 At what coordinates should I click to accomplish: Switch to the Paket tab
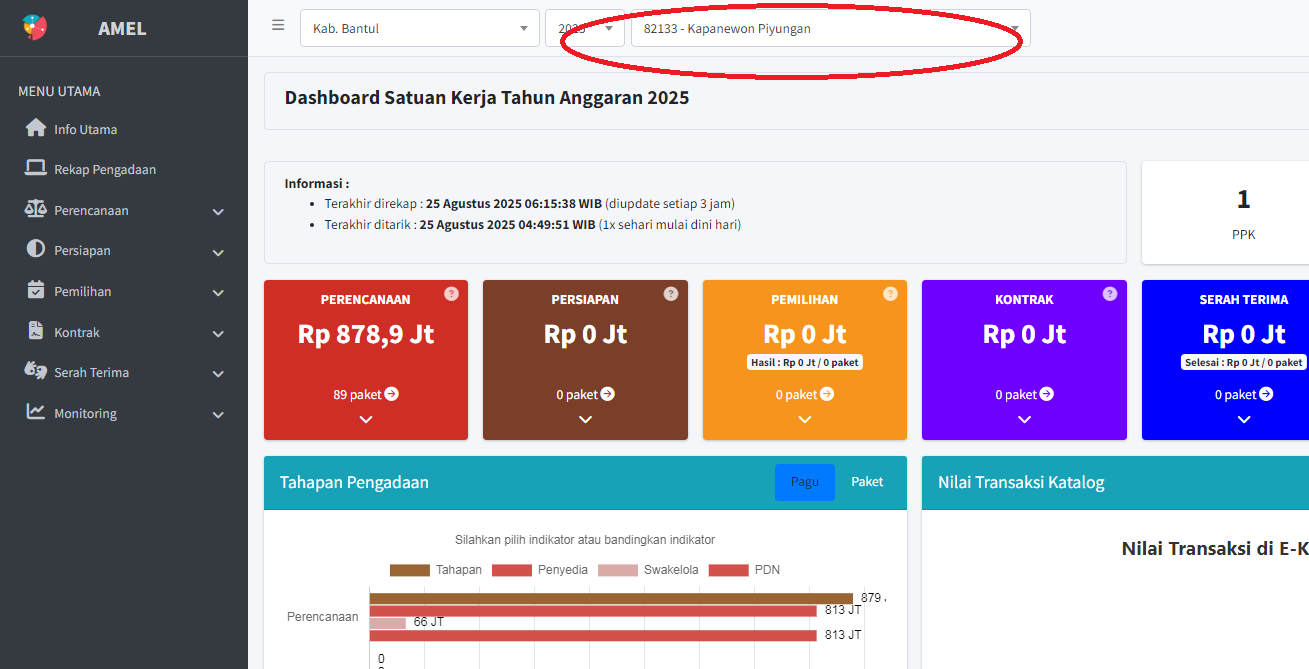point(867,482)
